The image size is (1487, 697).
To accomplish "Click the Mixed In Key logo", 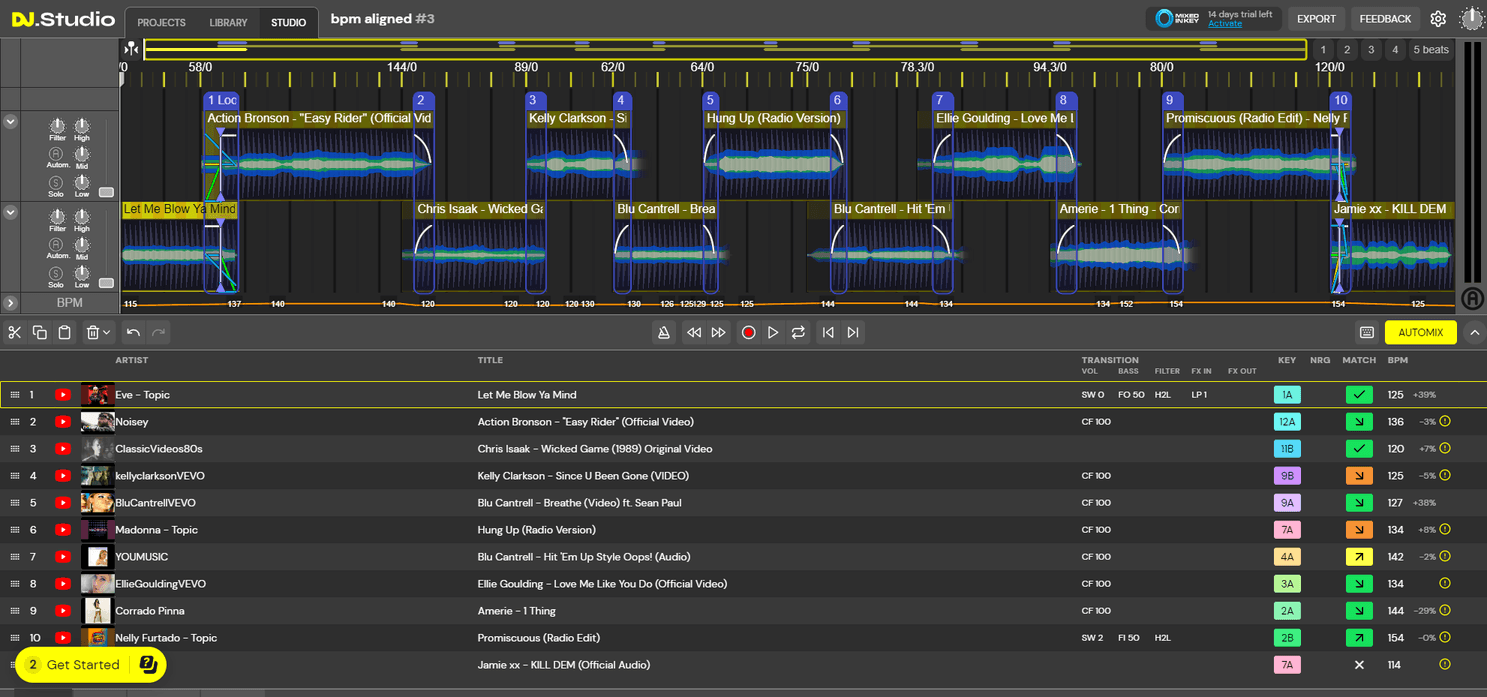I will click(x=1176, y=19).
